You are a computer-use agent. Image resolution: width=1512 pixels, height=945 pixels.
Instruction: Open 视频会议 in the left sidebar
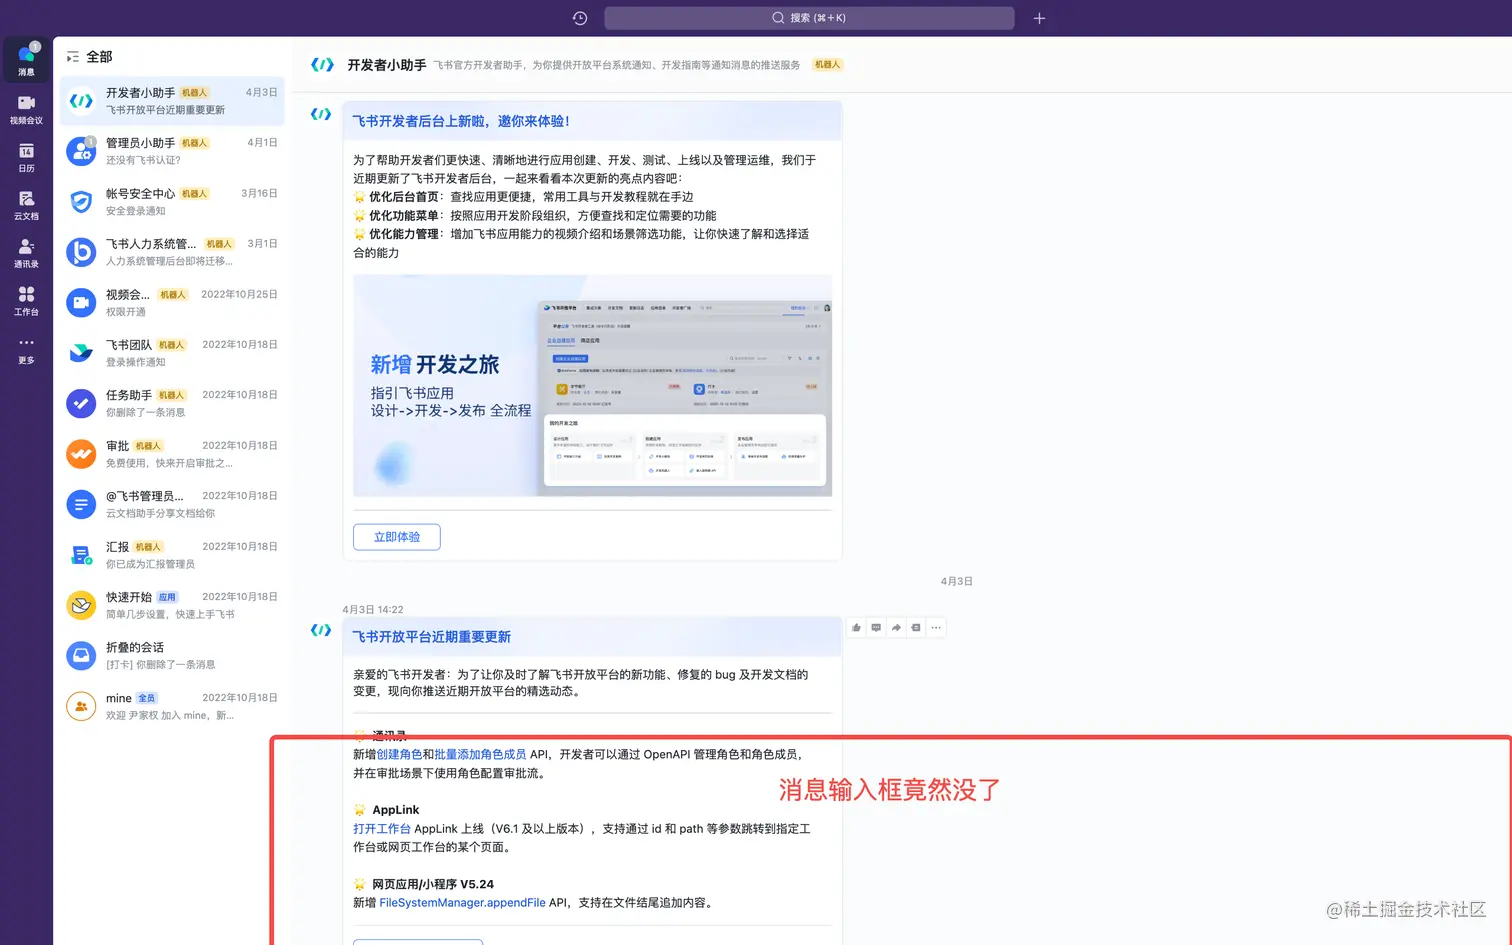(x=26, y=109)
